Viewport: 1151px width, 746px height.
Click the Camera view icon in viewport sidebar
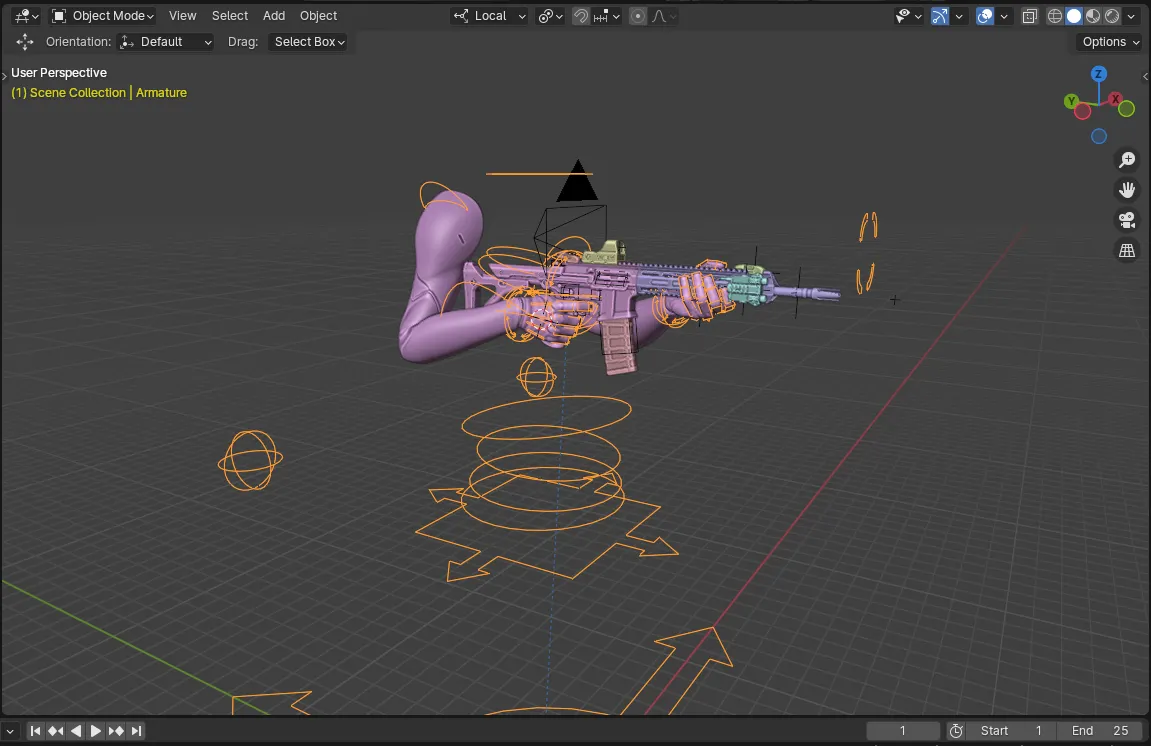1127,219
